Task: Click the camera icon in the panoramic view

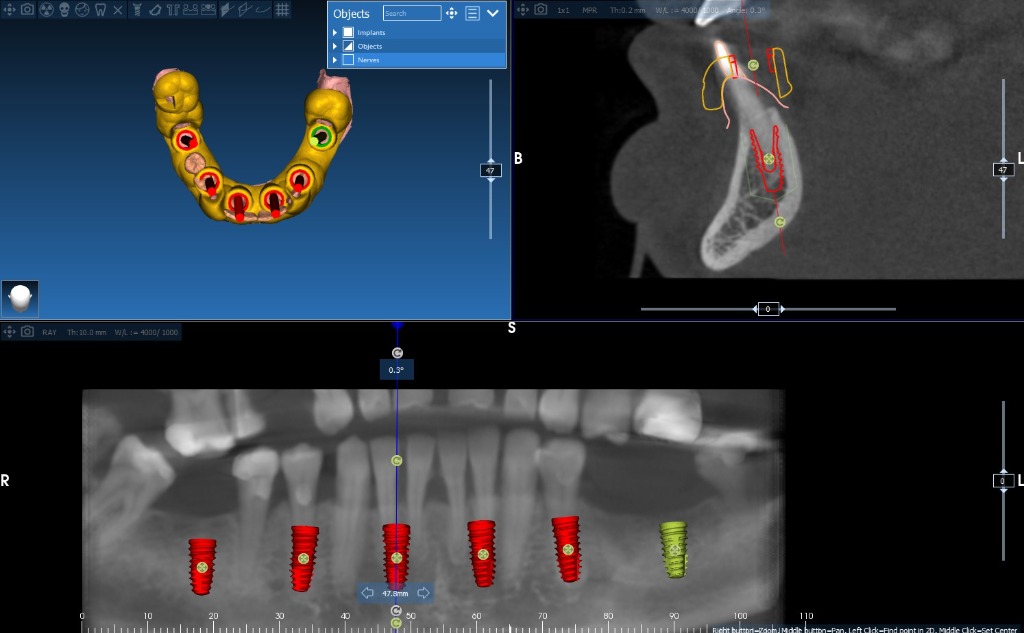Action: (x=28, y=331)
